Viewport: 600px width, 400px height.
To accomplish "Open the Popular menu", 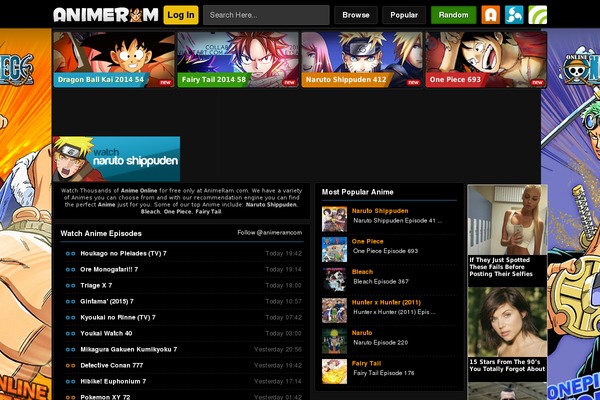I will click(x=404, y=15).
